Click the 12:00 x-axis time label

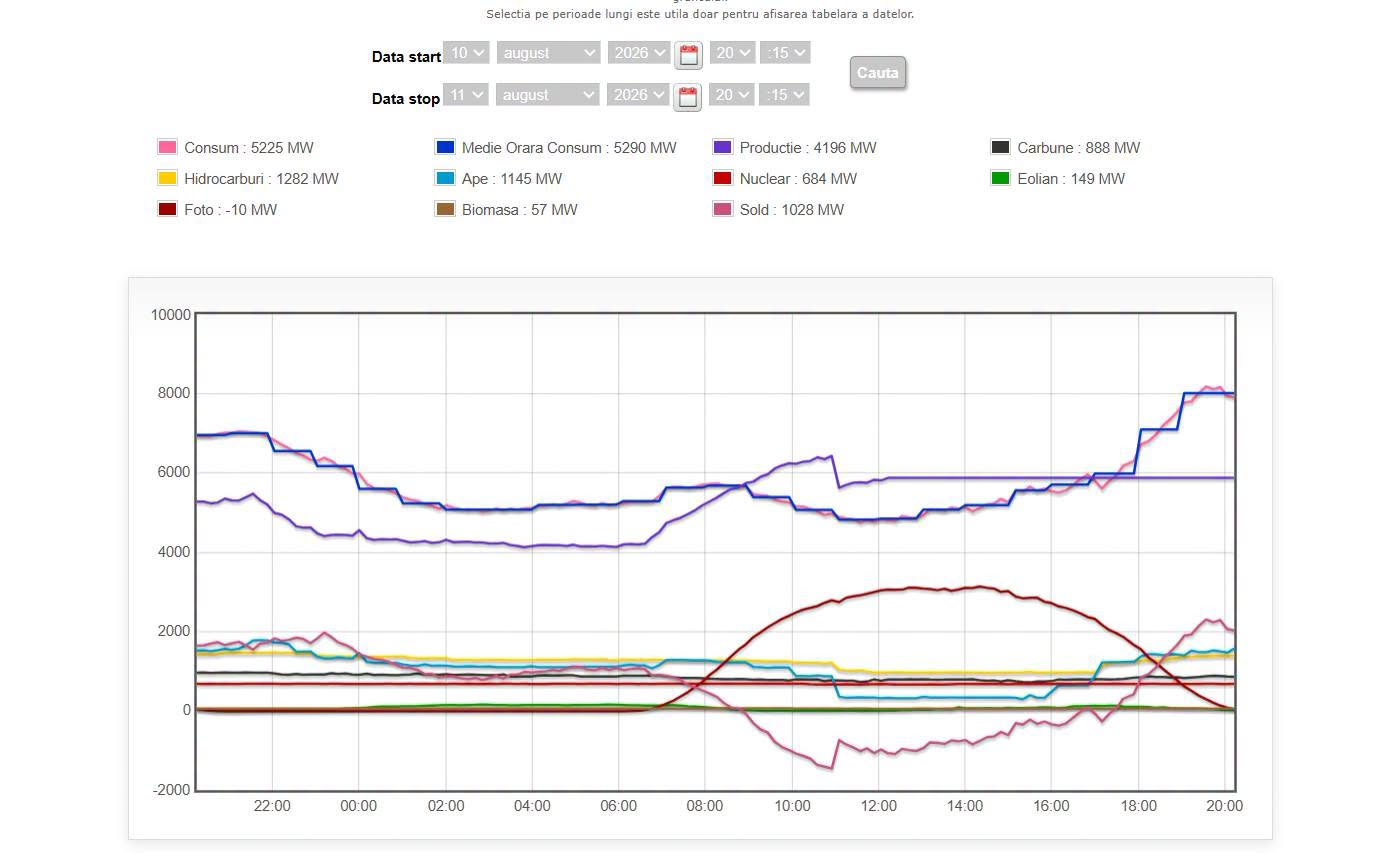(x=879, y=806)
